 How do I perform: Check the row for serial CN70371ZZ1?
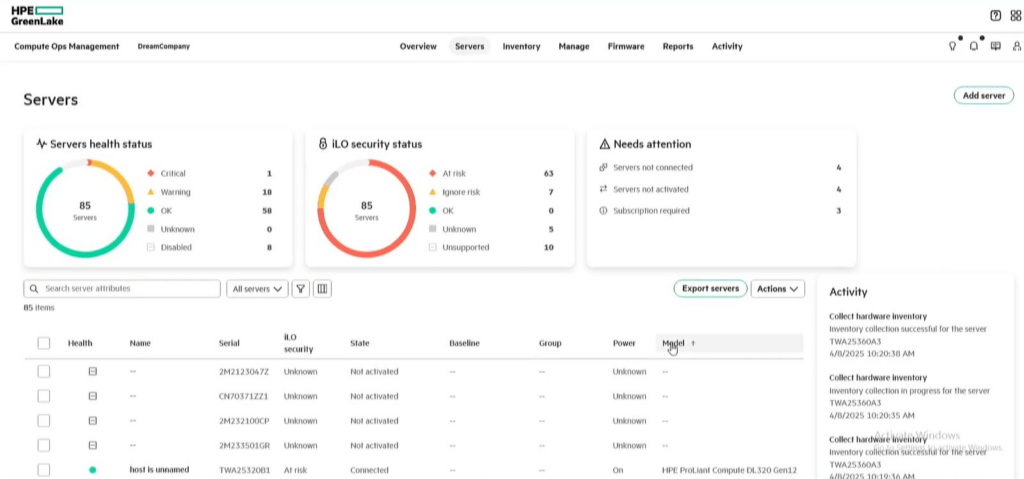(44, 396)
